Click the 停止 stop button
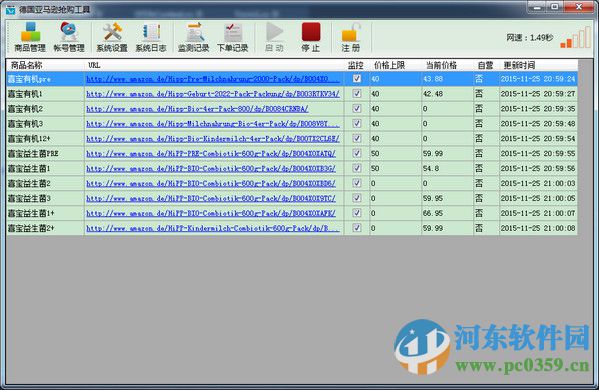Viewport: 599px width, 390px height. 311,37
